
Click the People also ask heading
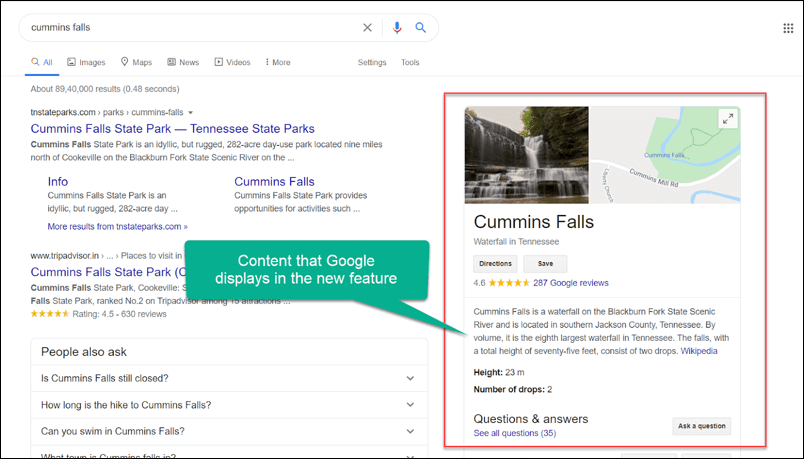pos(84,352)
